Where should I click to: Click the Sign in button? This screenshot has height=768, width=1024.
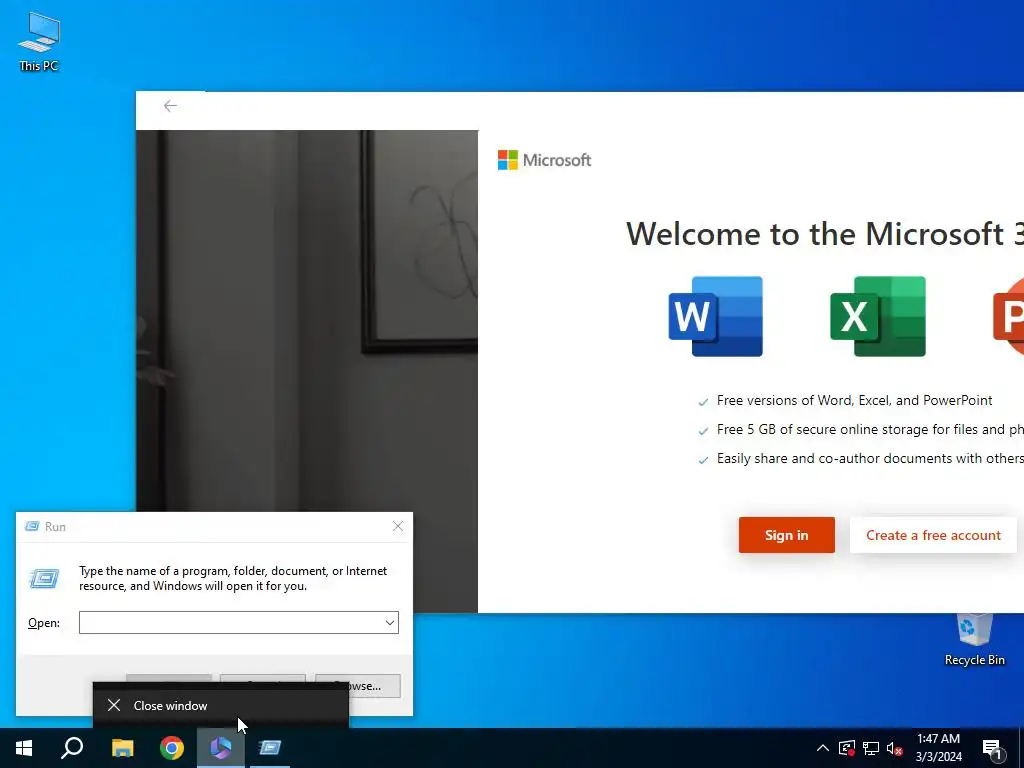pyautogui.click(x=786, y=535)
